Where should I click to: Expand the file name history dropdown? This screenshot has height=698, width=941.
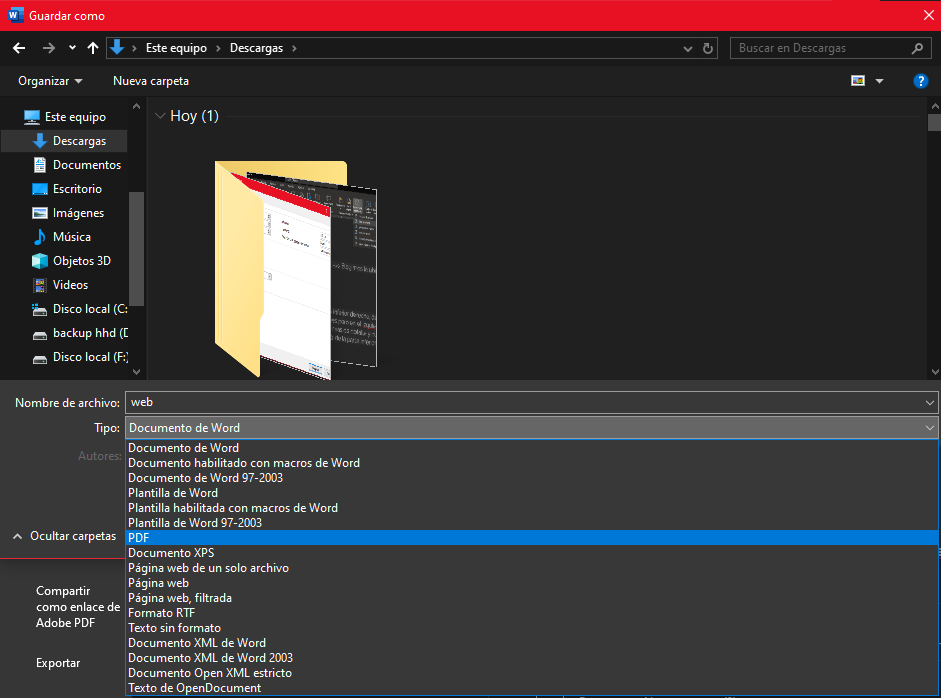click(930, 402)
